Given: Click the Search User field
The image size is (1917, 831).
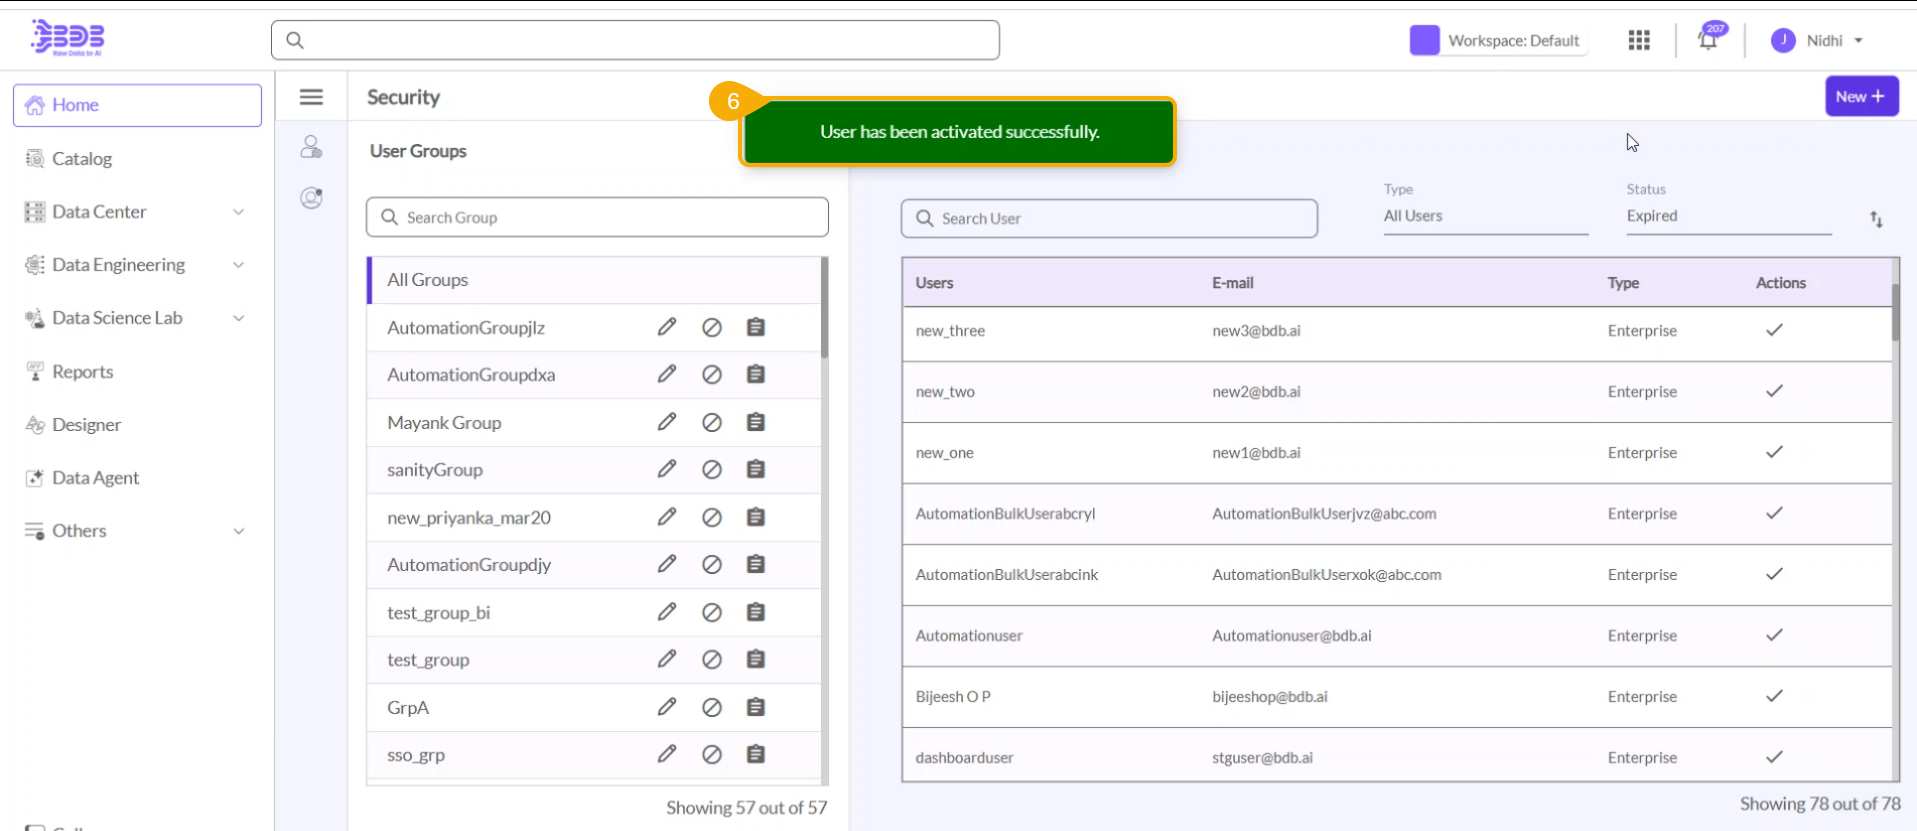Looking at the screenshot, I should [x=1109, y=218].
